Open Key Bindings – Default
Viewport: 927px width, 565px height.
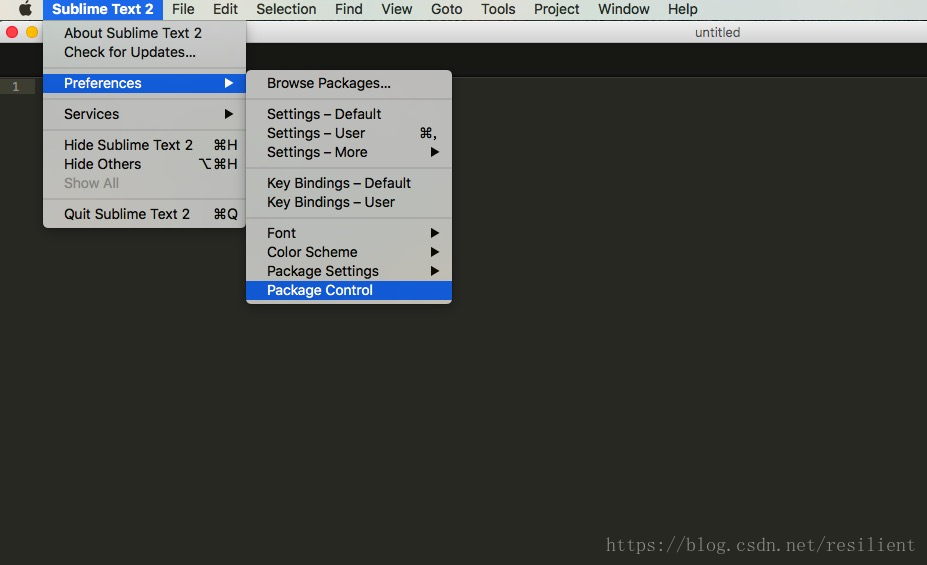(349, 183)
